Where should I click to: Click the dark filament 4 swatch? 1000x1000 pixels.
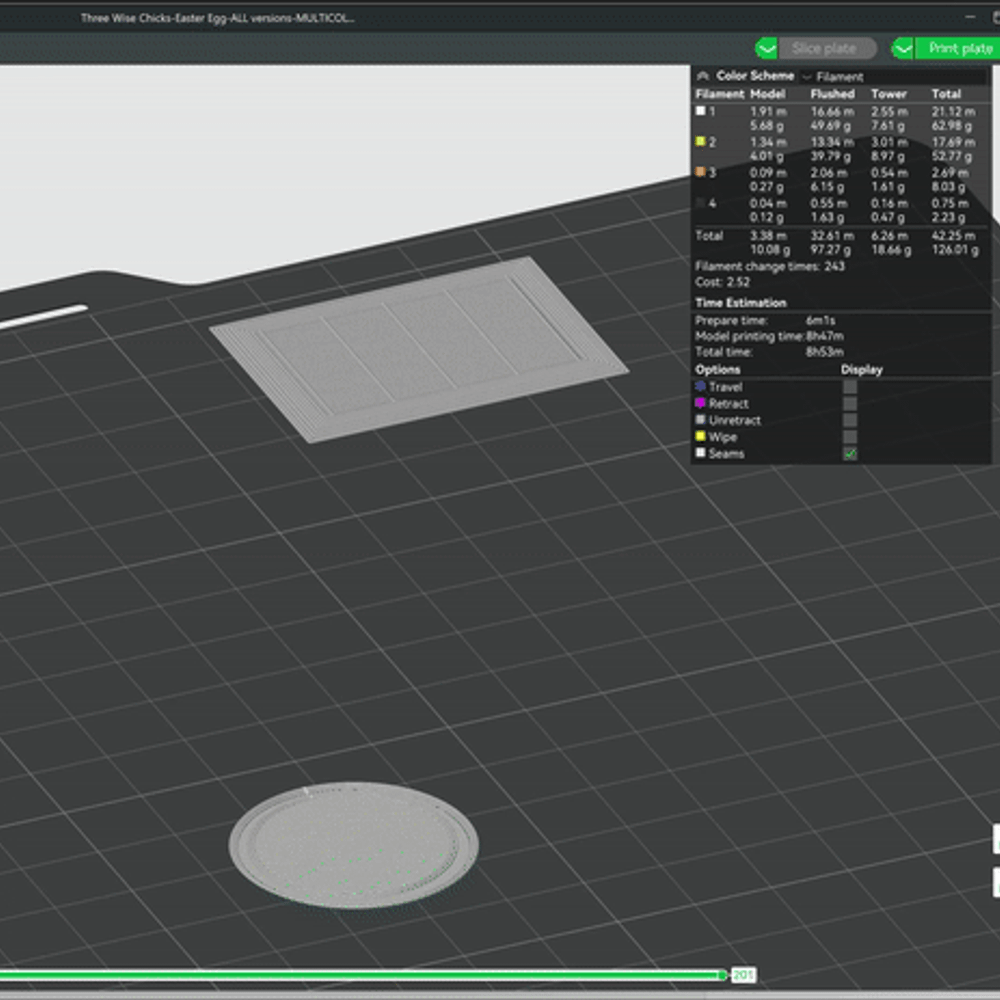pyautogui.click(x=700, y=203)
